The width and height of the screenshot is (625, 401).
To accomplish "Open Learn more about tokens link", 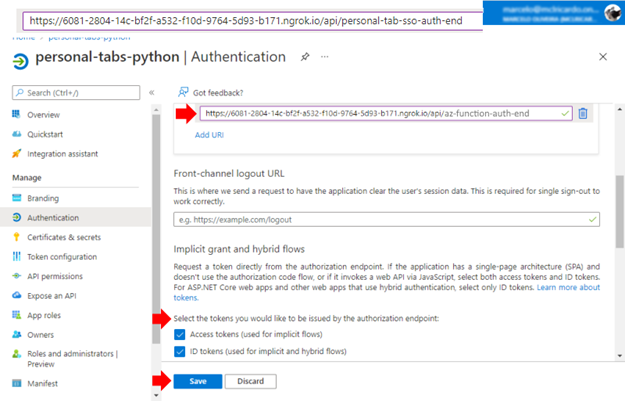I will click(x=568, y=287).
